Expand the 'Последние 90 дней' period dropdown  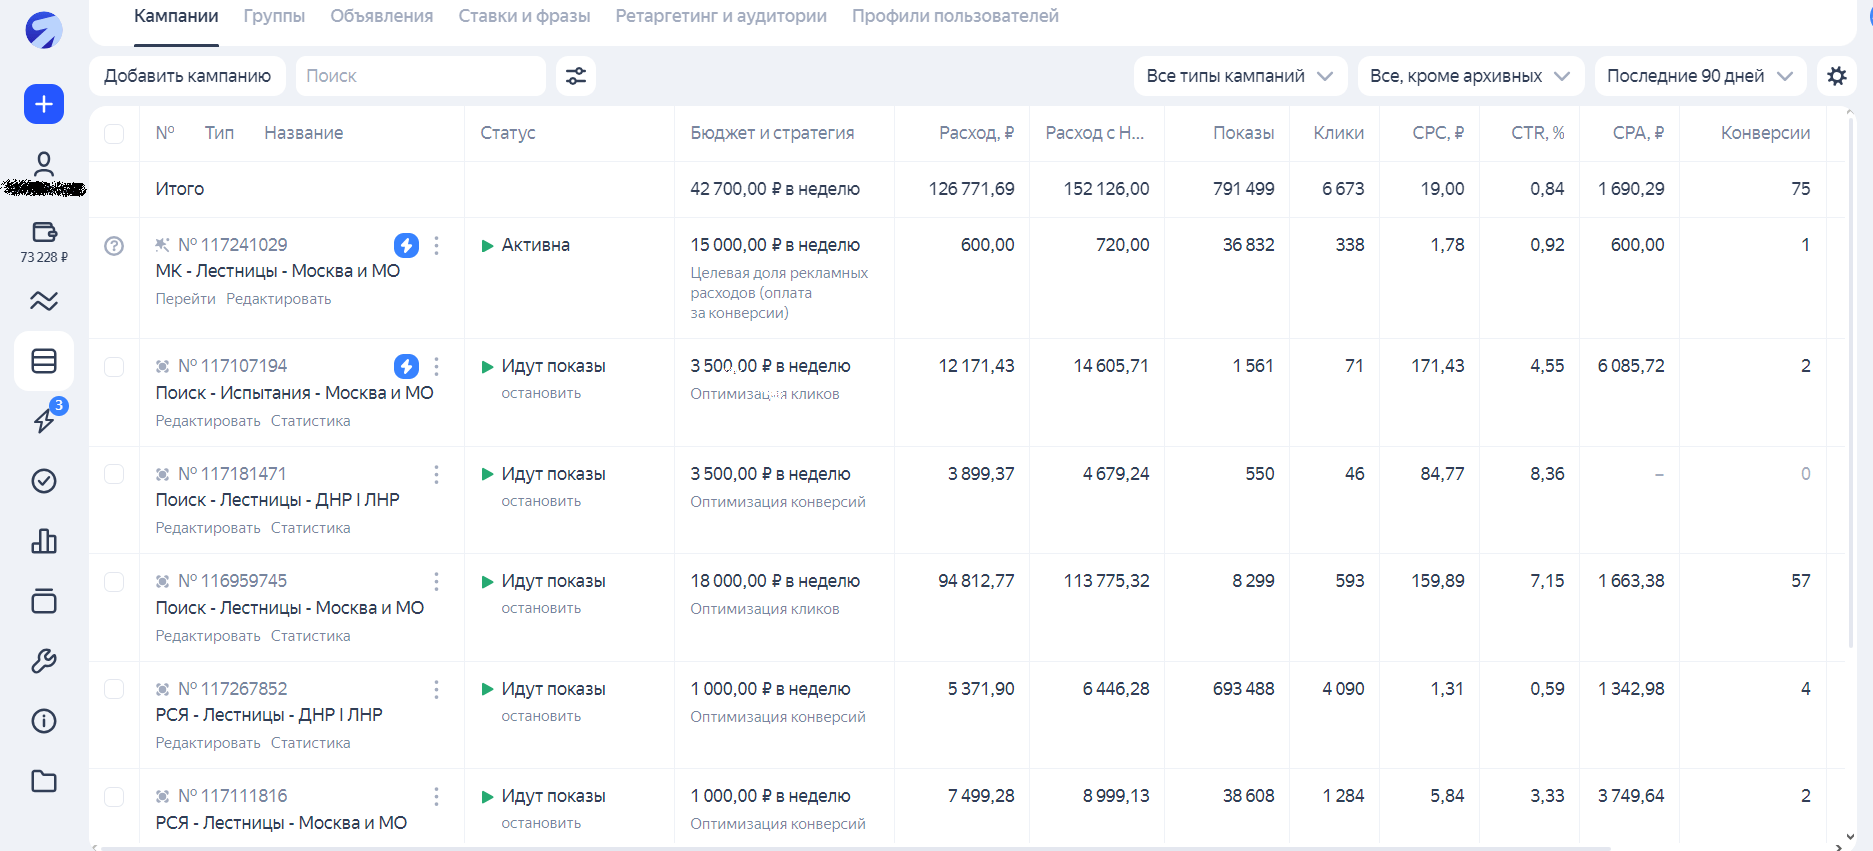point(1699,76)
